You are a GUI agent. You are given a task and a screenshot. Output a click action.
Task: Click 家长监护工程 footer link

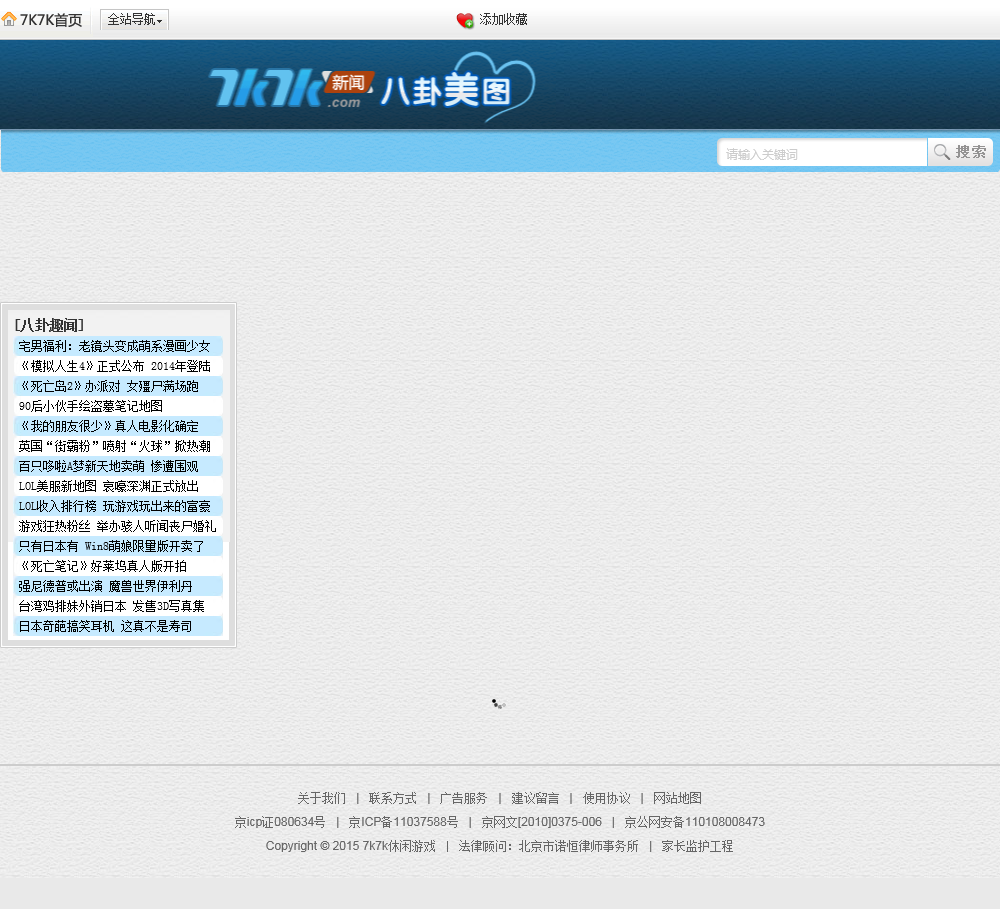point(697,846)
